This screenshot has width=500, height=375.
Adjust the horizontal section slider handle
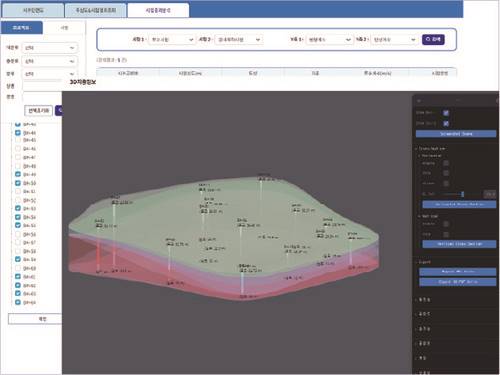tap(462, 194)
